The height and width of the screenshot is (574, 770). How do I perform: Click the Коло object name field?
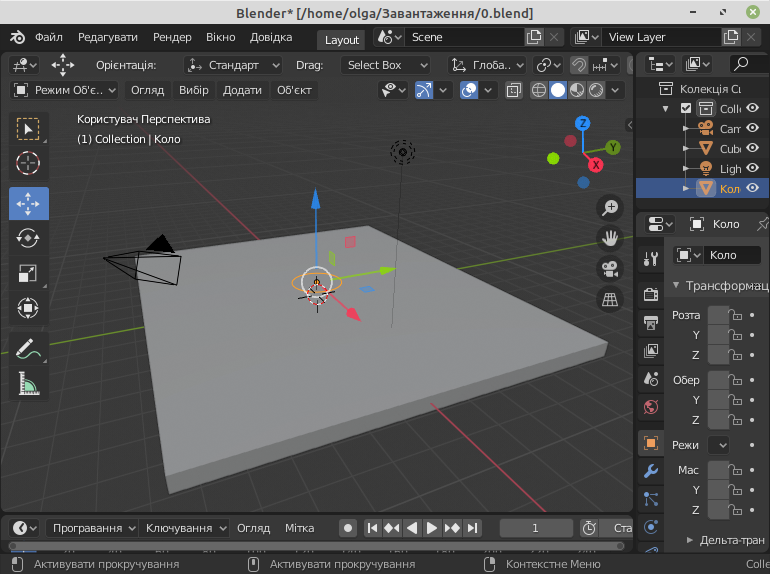coord(732,255)
